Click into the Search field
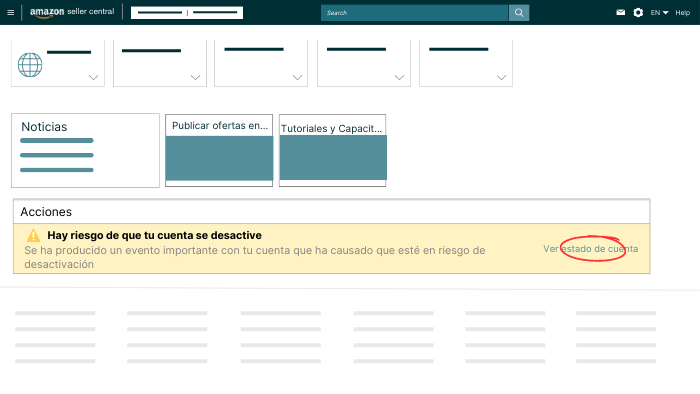This screenshot has height=394, width=700. click(414, 13)
